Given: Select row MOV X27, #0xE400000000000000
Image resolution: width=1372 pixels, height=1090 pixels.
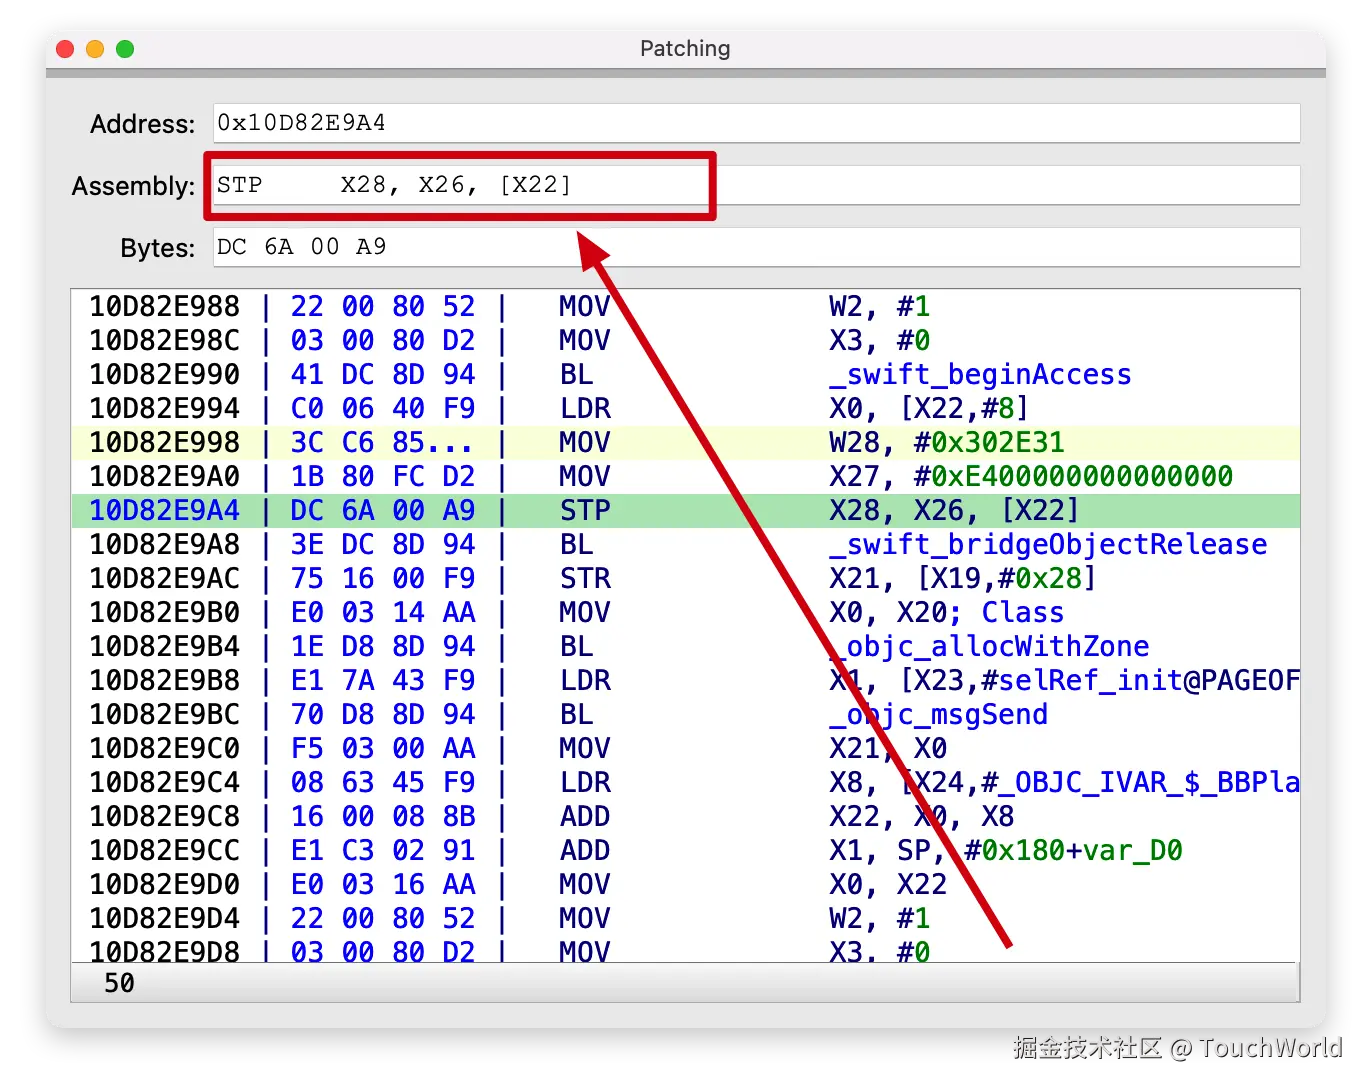Looking at the screenshot, I should 685,476.
